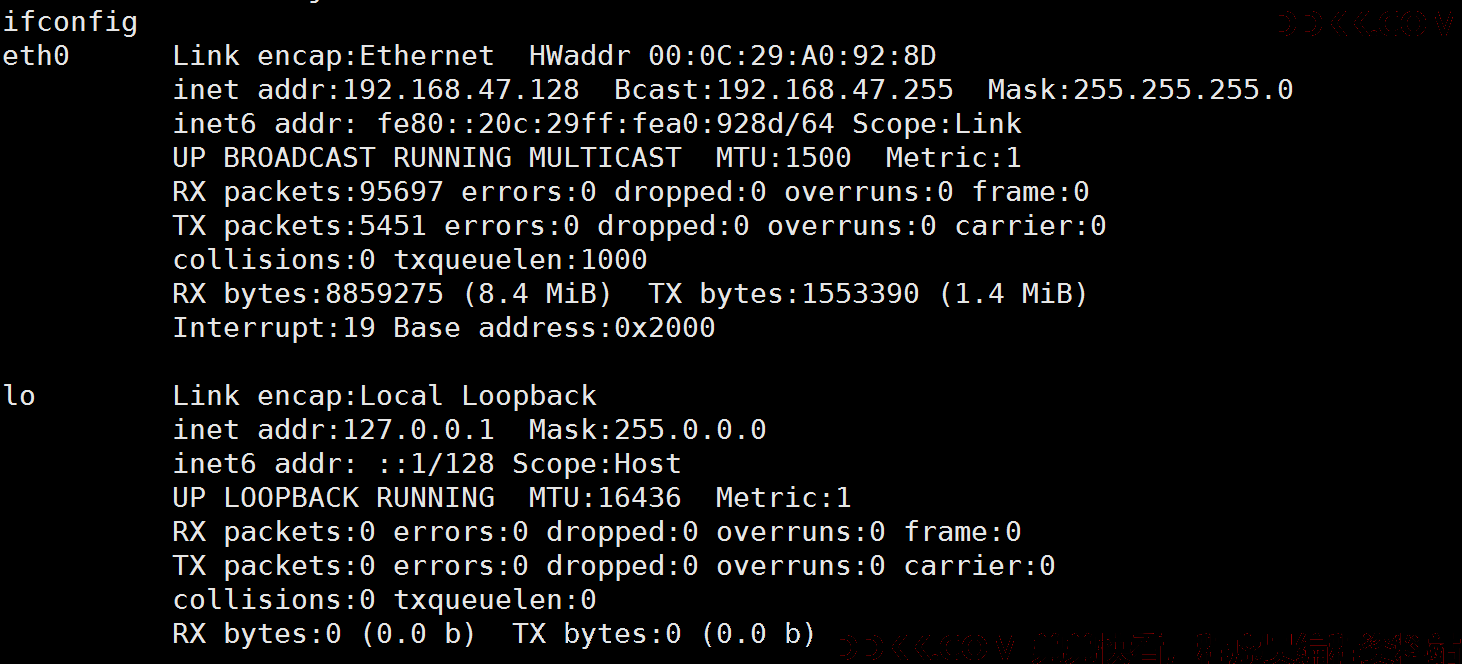Click the RX packets:95697 count

point(308,192)
